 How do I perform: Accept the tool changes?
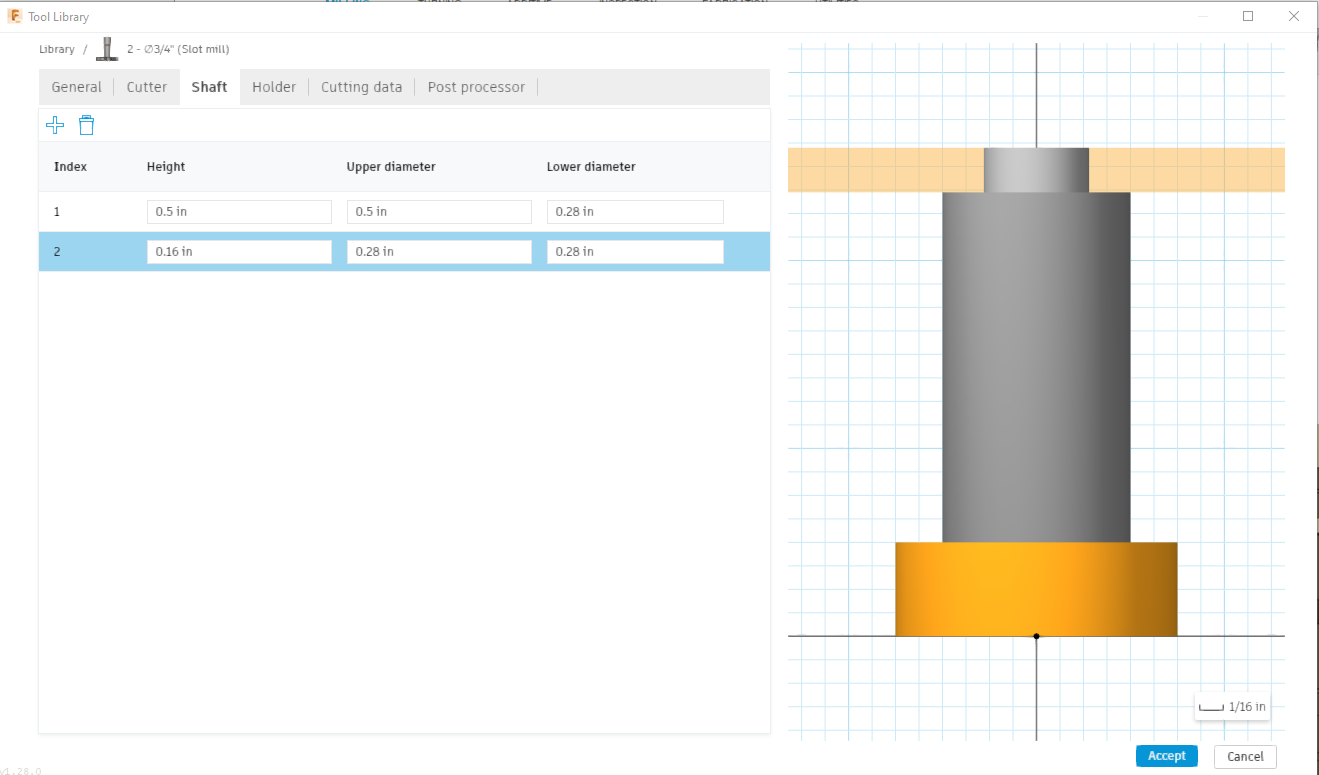coord(1166,755)
